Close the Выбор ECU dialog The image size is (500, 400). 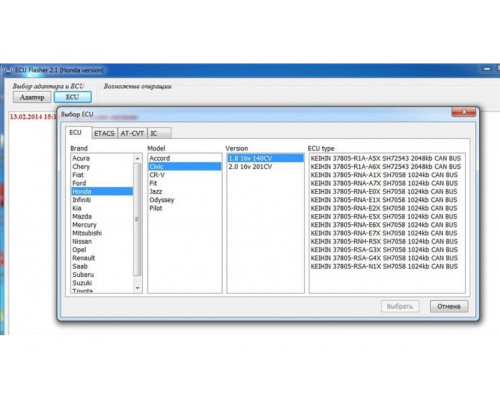(x=464, y=112)
